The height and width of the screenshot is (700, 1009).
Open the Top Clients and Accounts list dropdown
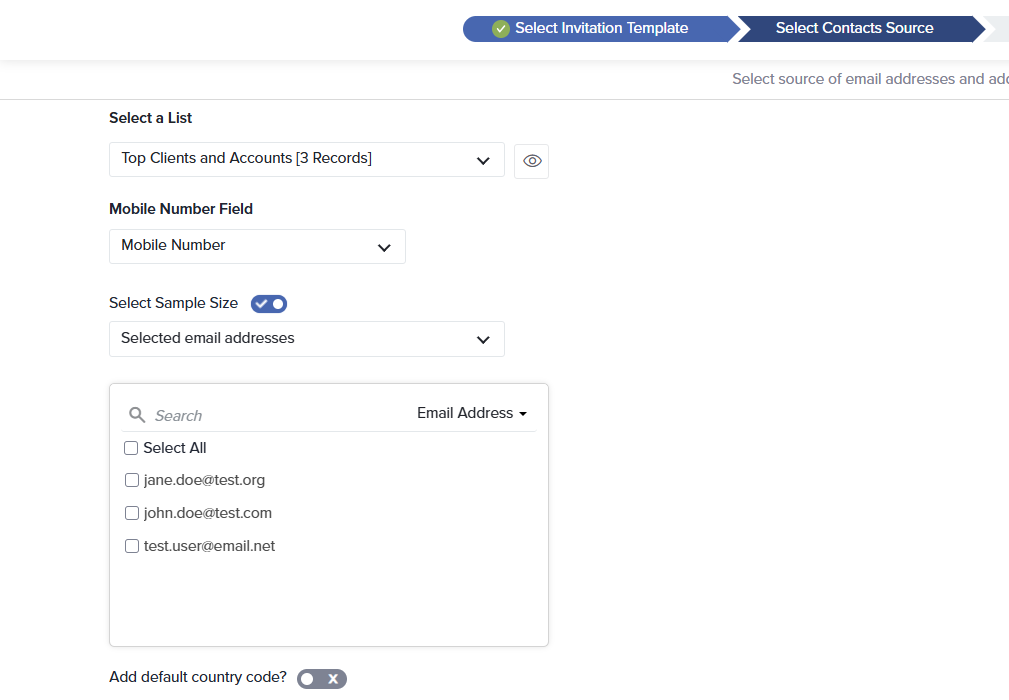pos(306,160)
